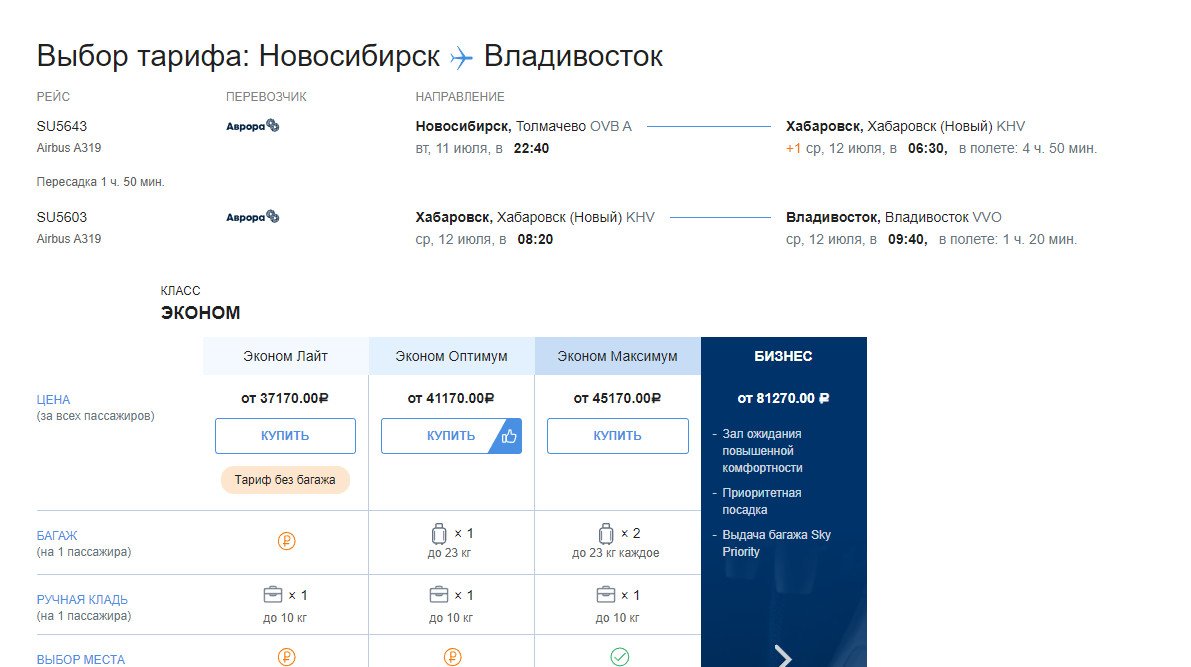Screen dimensions: 1191x667
Task: Click the paid seat selection ruble icon for Эконом Оптимум
Action: click(453, 657)
